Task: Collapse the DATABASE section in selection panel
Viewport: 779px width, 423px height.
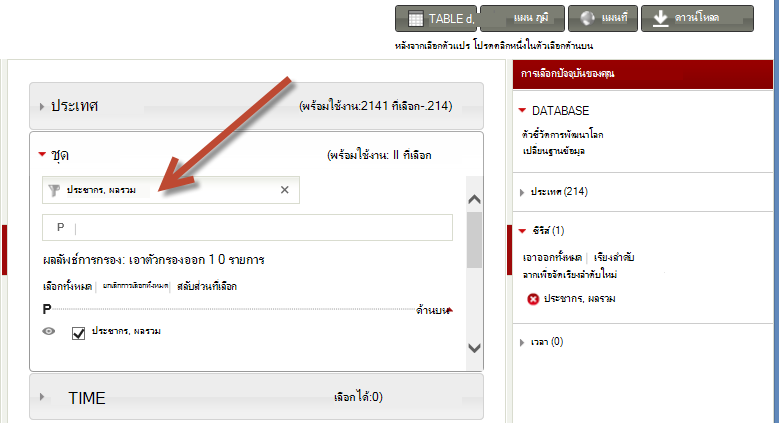Action: pyautogui.click(x=522, y=110)
